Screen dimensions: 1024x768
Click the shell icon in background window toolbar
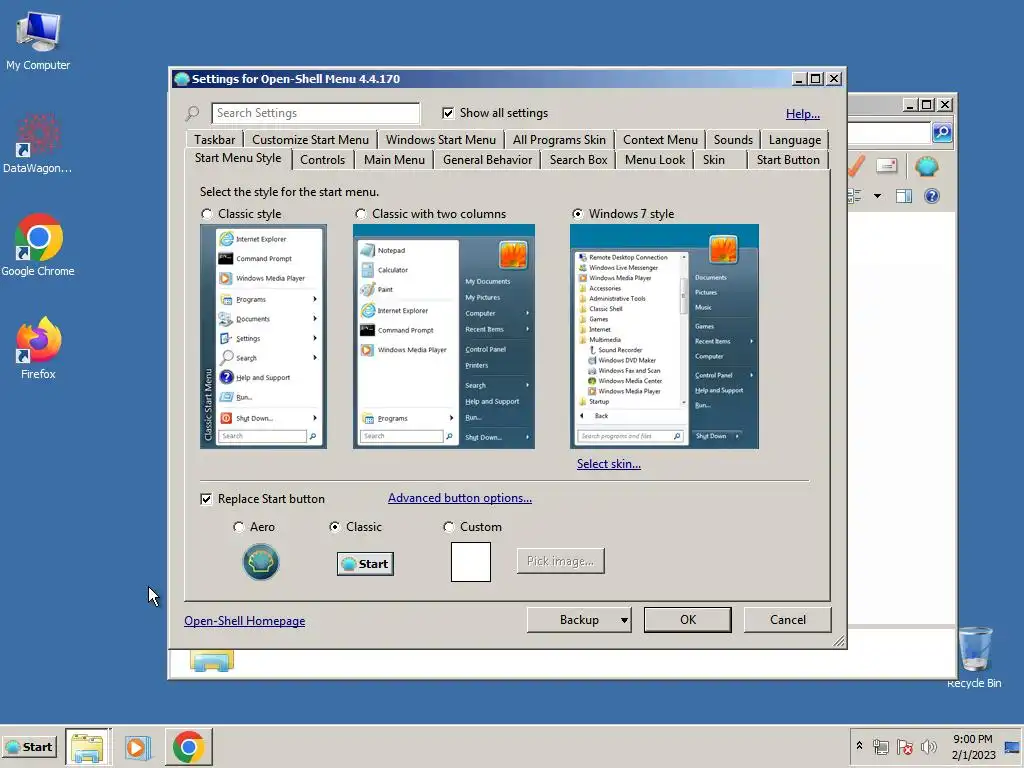click(926, 167)
